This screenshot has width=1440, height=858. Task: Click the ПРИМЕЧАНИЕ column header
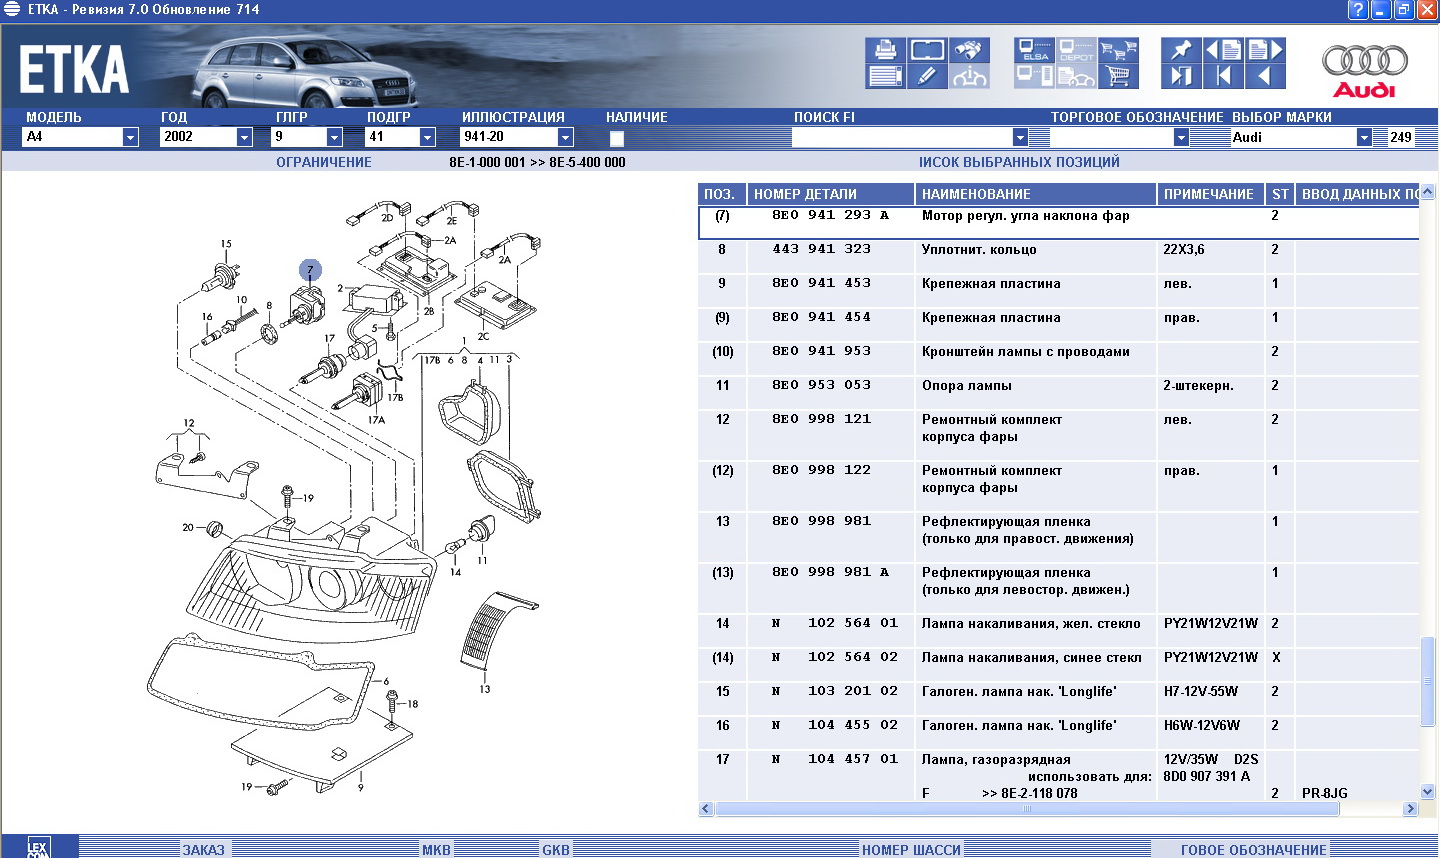point(1211,194)
